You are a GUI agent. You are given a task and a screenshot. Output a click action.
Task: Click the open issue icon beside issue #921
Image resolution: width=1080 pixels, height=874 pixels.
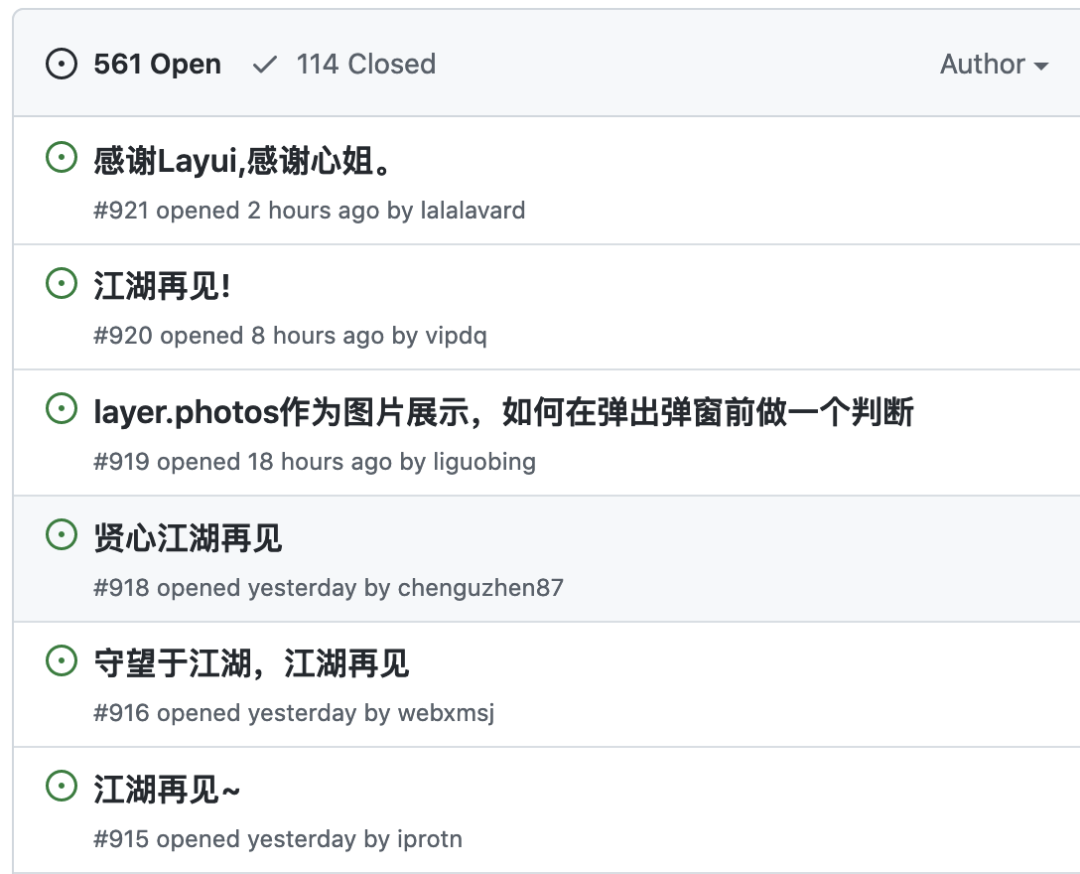pos(62,158)
